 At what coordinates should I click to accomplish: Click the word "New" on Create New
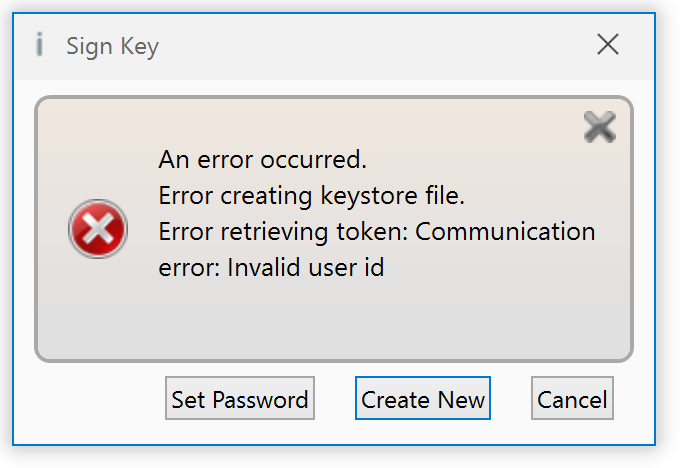coord(461,400)
